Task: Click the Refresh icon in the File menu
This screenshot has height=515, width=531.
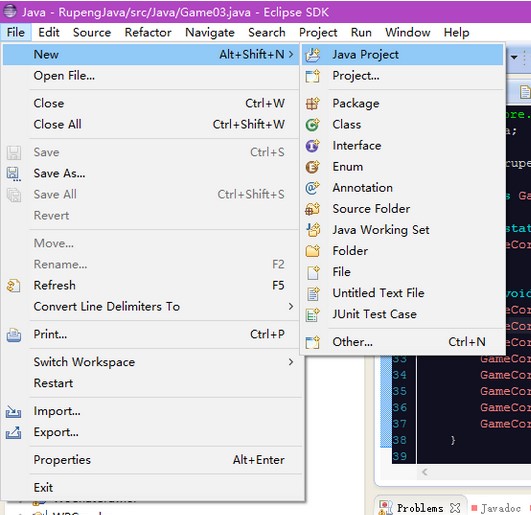Action: pos(14,286)
